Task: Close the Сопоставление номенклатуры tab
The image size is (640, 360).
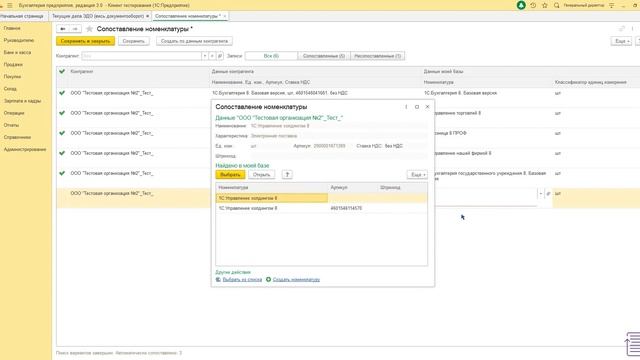Action: click(x=224, y=16)
